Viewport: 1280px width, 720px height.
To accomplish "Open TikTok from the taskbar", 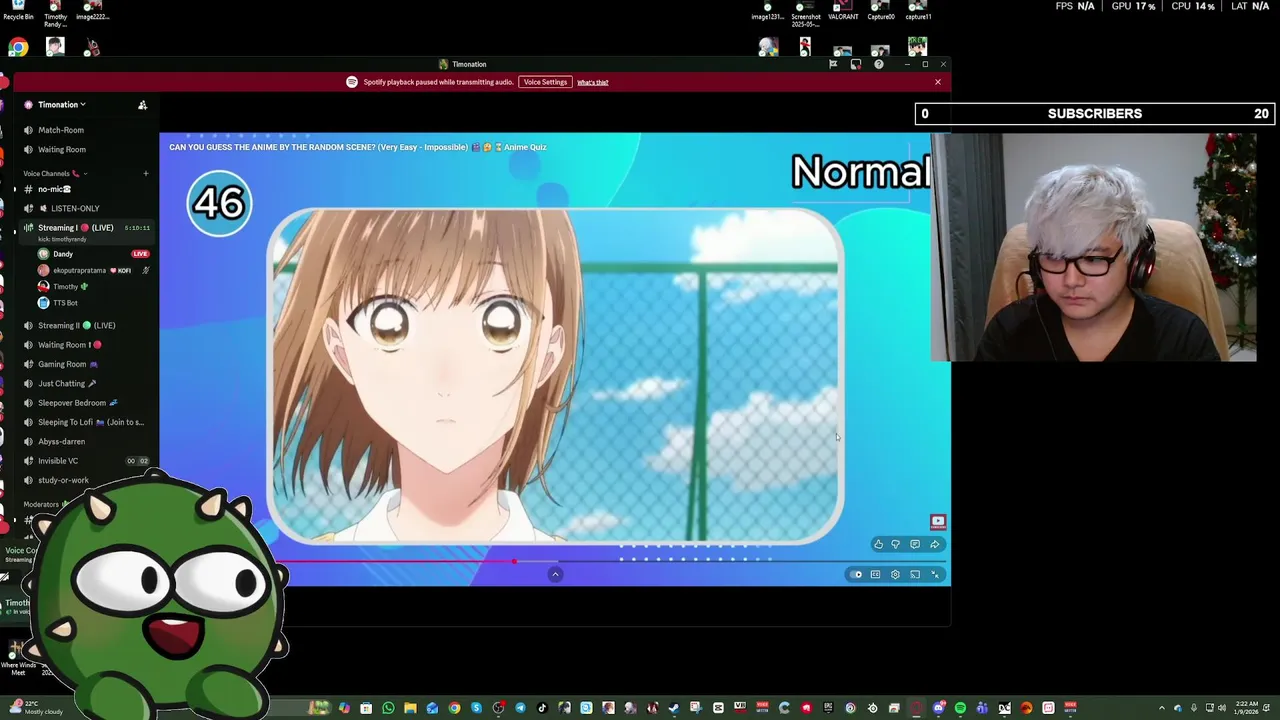I will click(542, 708).
